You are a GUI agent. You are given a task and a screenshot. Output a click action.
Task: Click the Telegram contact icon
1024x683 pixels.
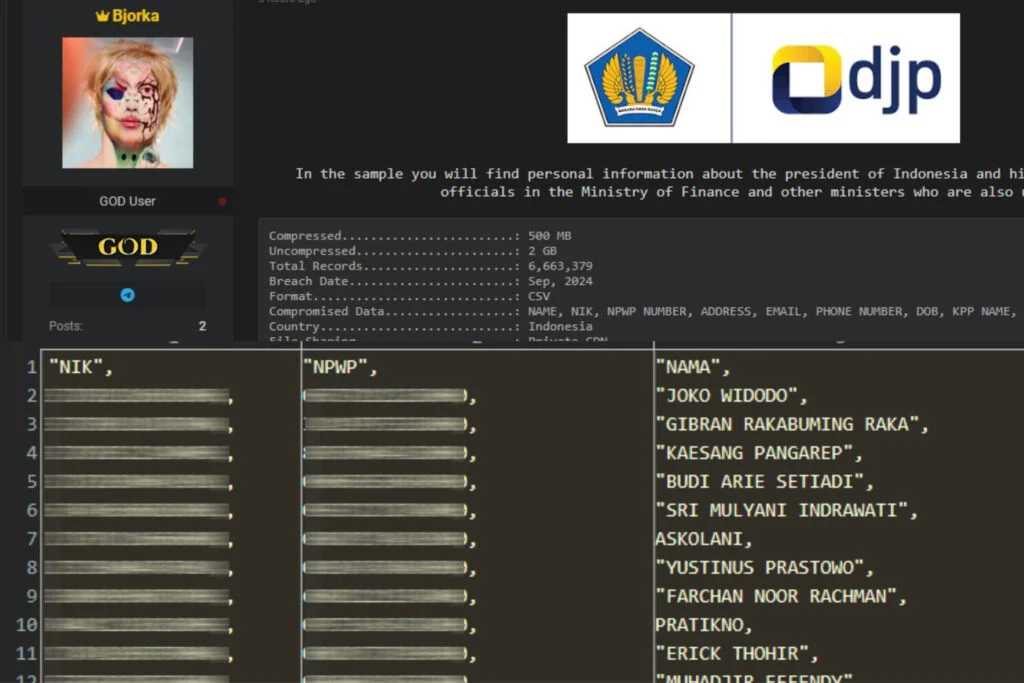(x=128, y=295)
